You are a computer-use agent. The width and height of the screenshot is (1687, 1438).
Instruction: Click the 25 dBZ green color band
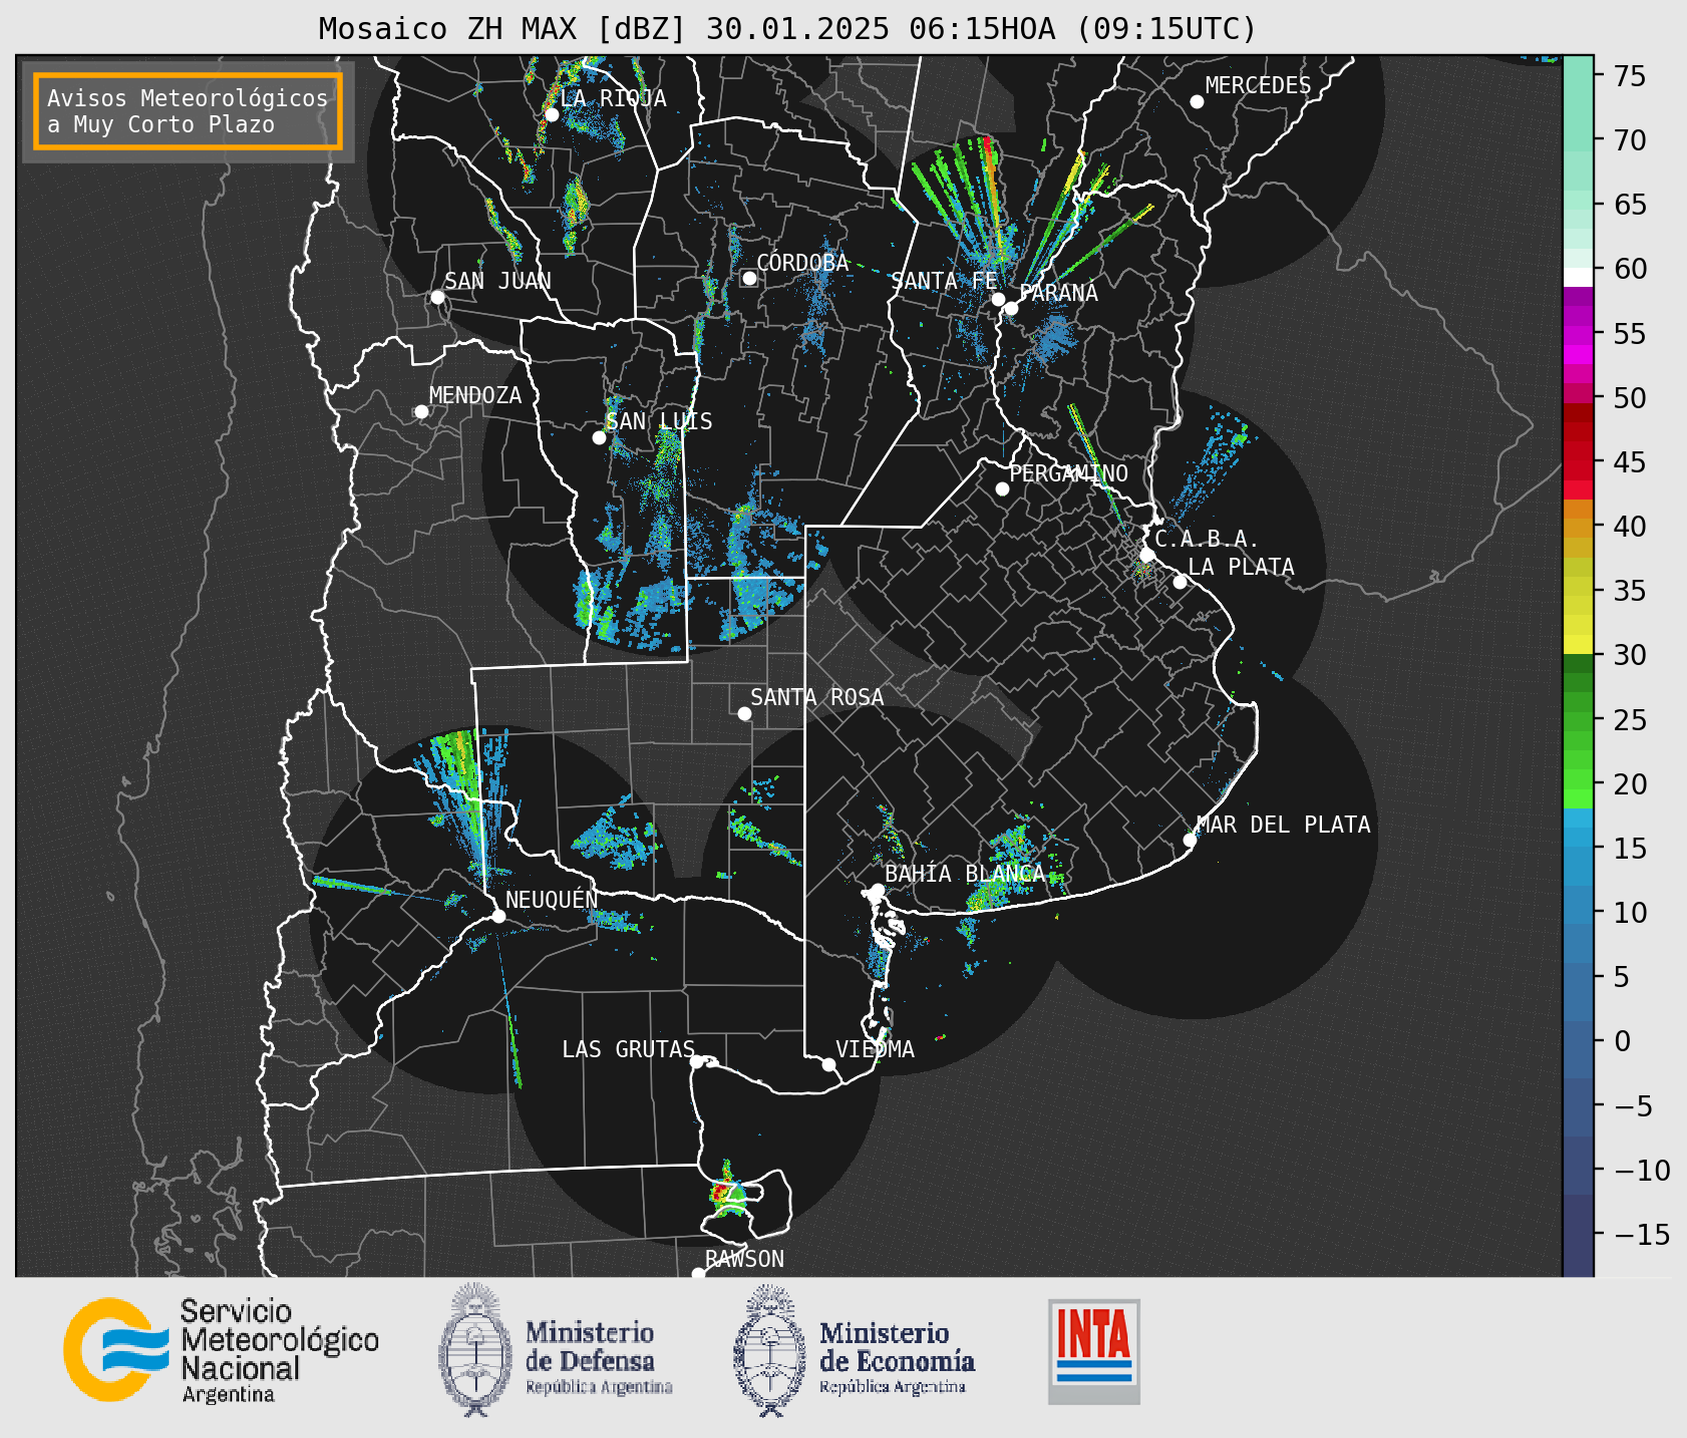click(1578, 720)
